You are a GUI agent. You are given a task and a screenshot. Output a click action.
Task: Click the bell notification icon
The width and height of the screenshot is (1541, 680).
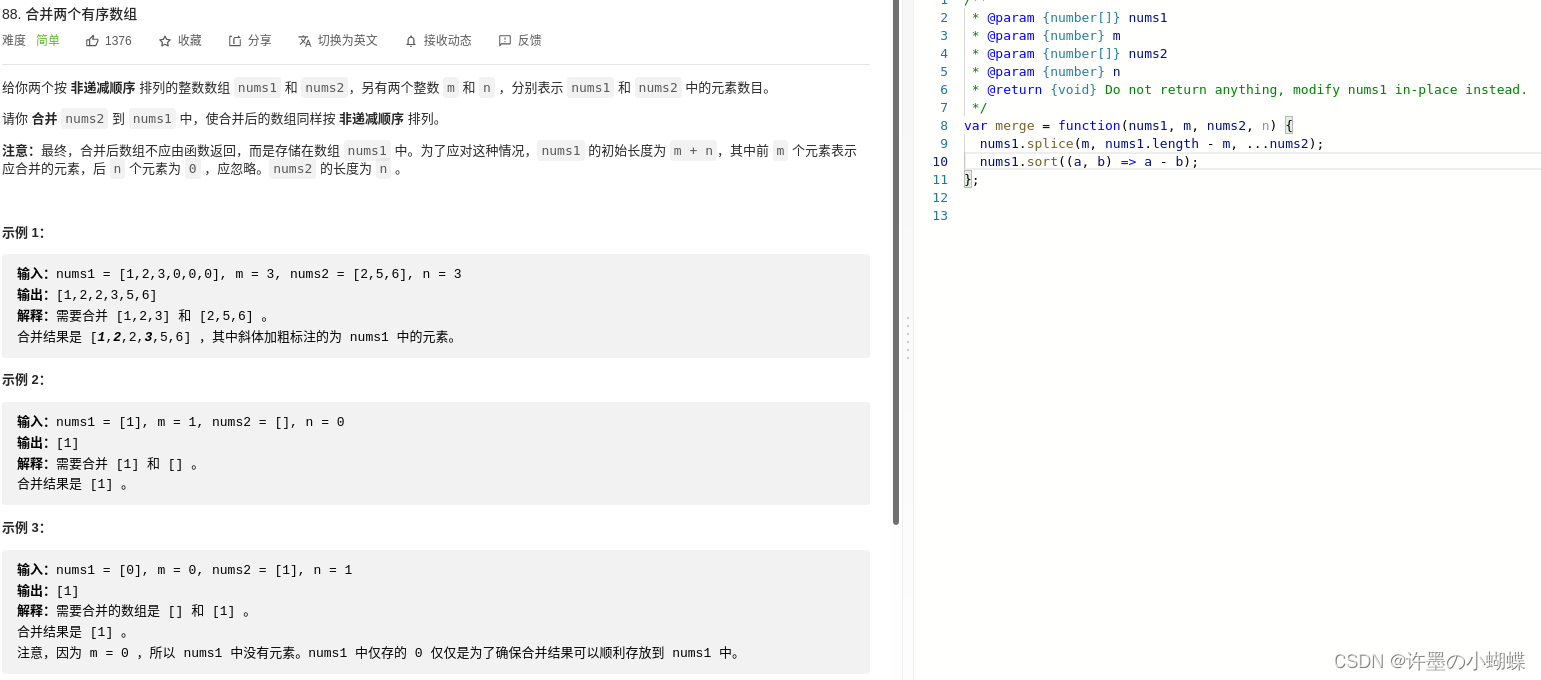(411, 41)
